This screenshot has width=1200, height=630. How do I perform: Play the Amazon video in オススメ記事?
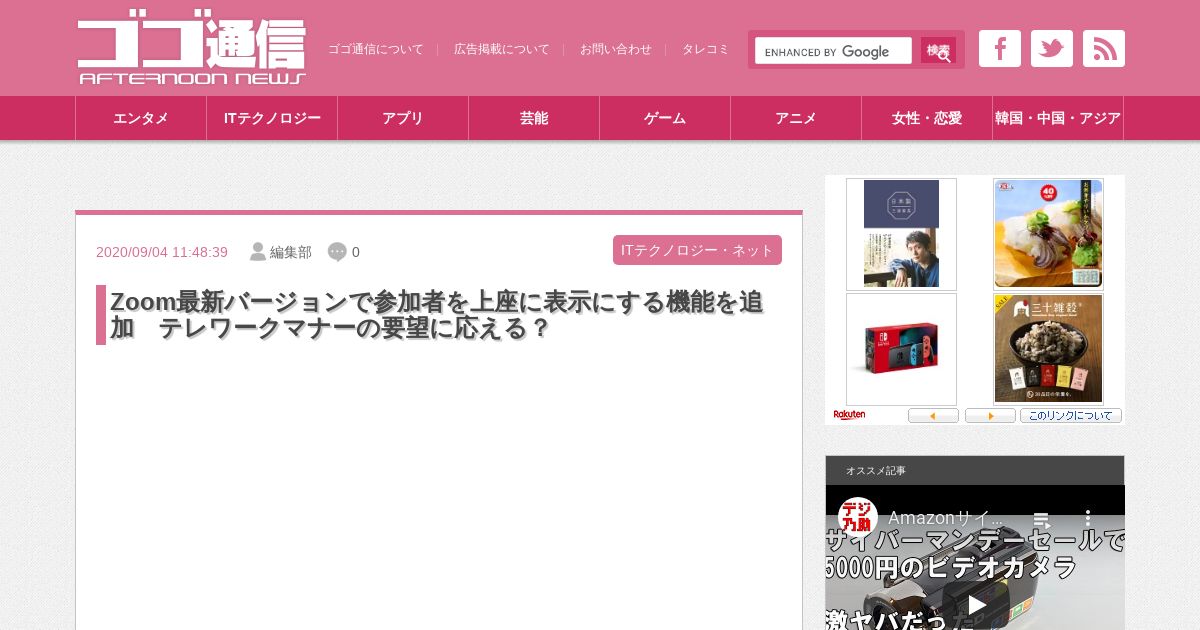click(976, 604)
